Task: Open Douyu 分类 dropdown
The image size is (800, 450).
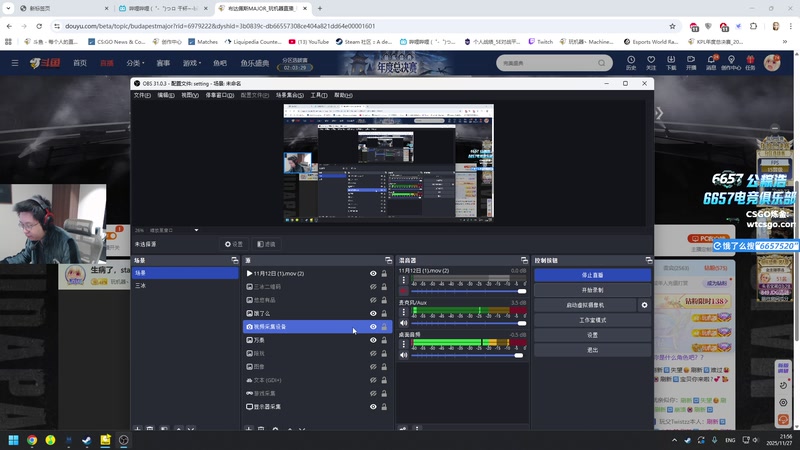Action: pos(135,63)
